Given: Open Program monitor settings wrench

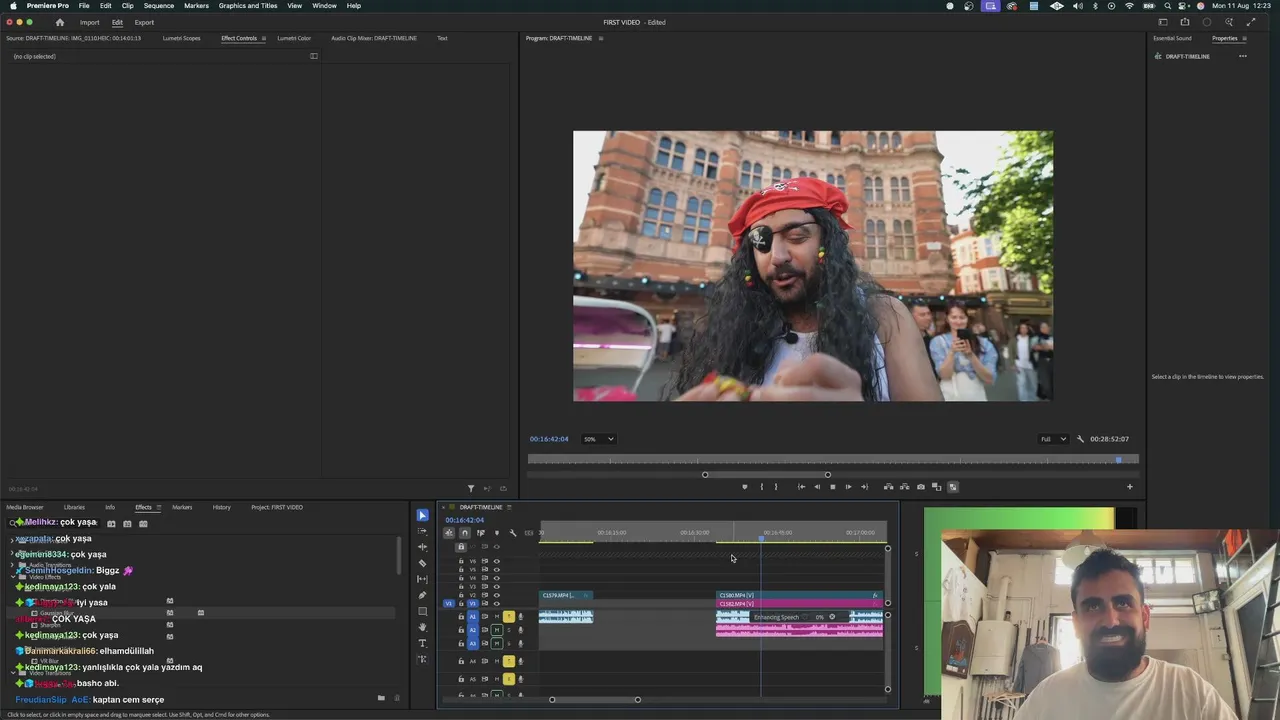Looking at the screenshot, I should [1080, 439].
